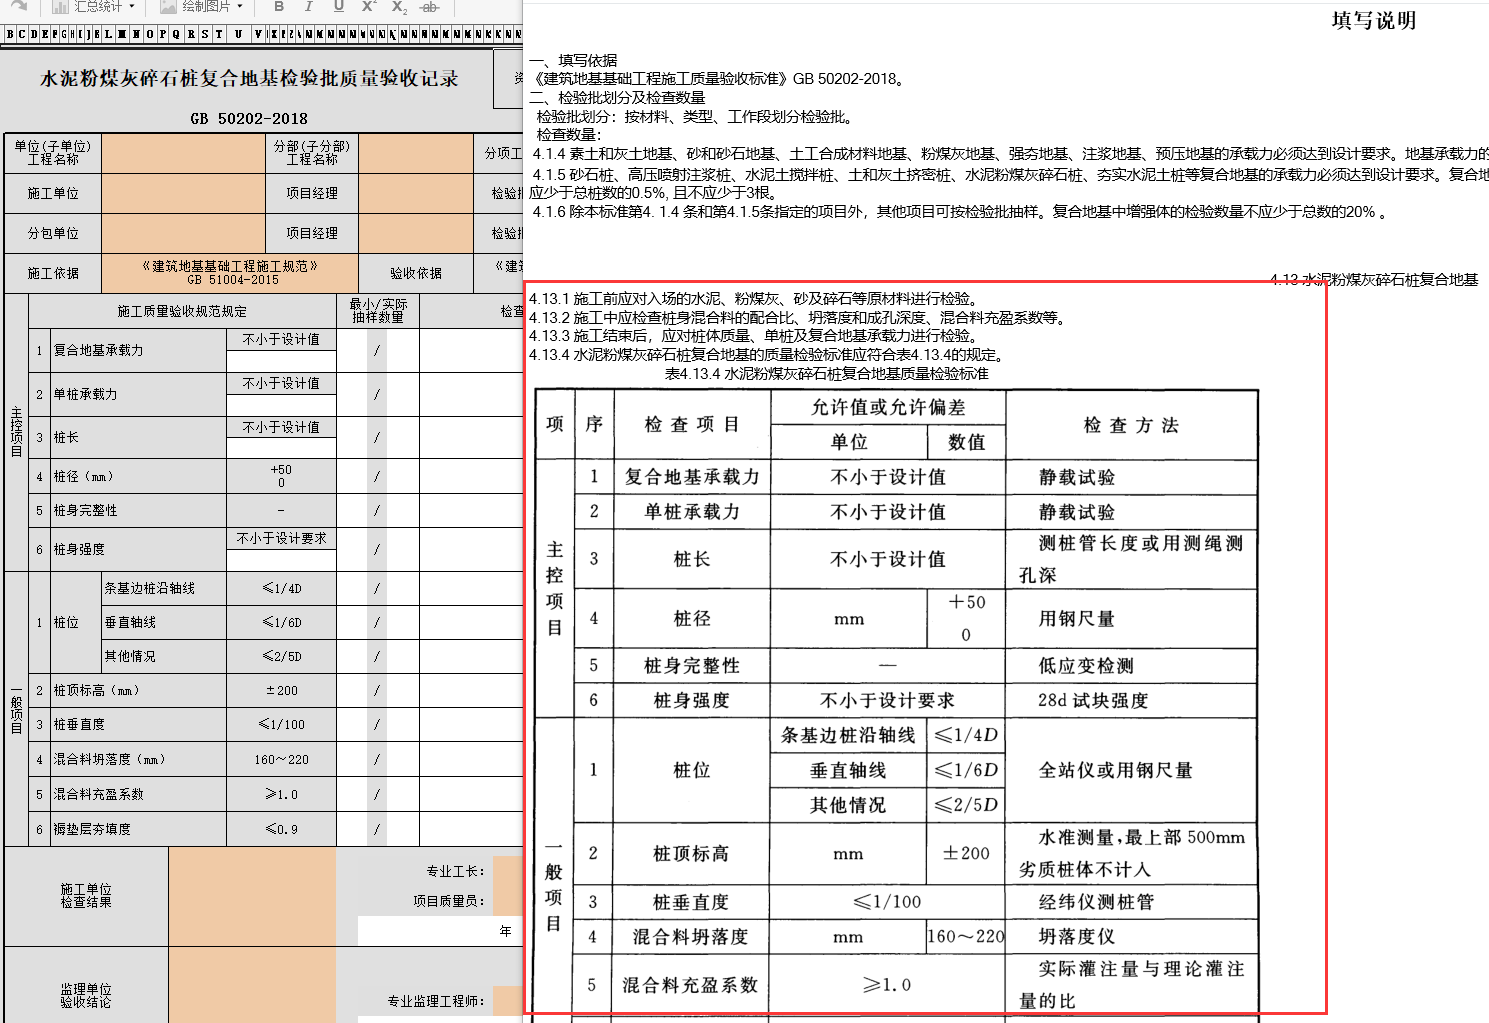Click the redo arrow icon
1489x1023 pixels.
pos(18,5)
